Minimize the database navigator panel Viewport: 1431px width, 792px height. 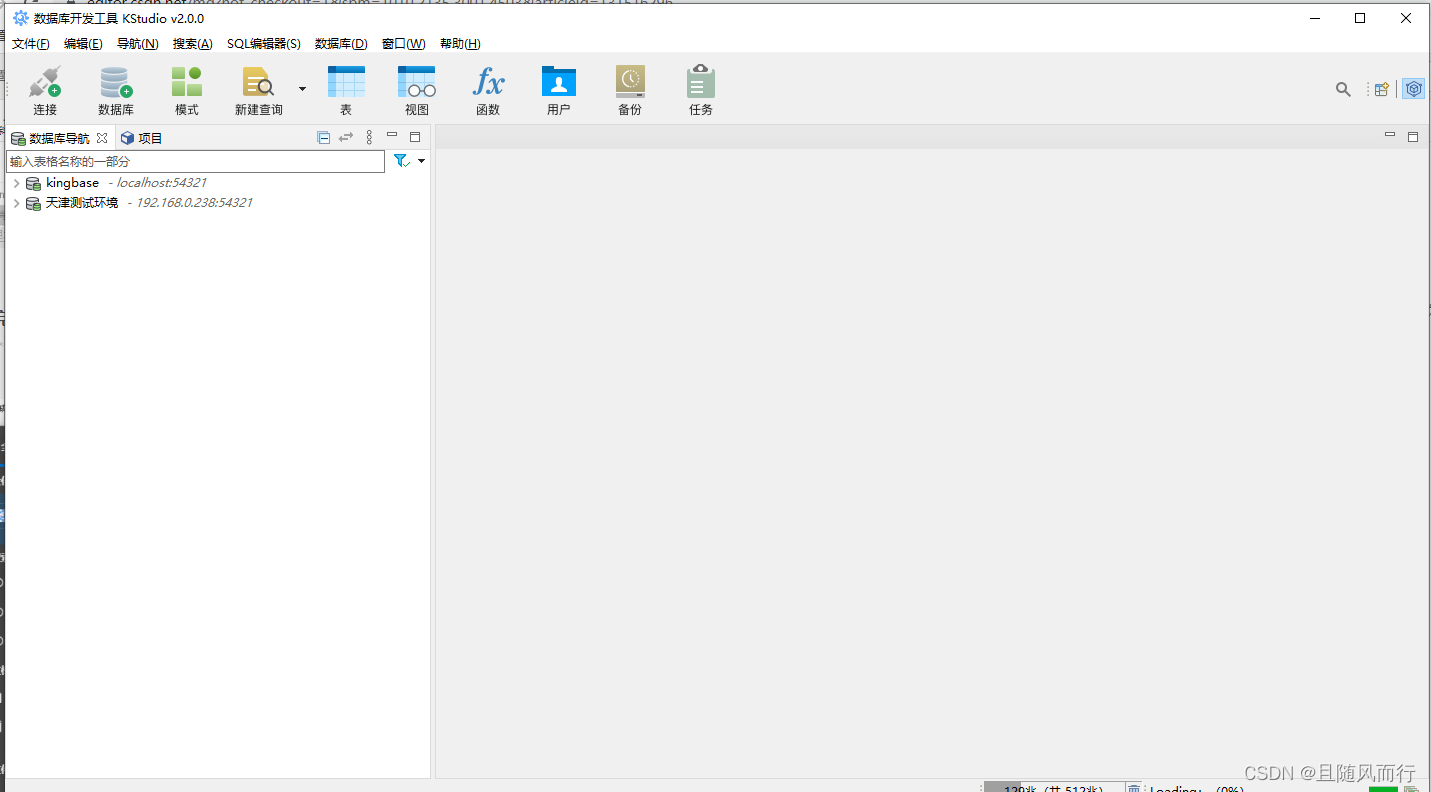[392, 135]
